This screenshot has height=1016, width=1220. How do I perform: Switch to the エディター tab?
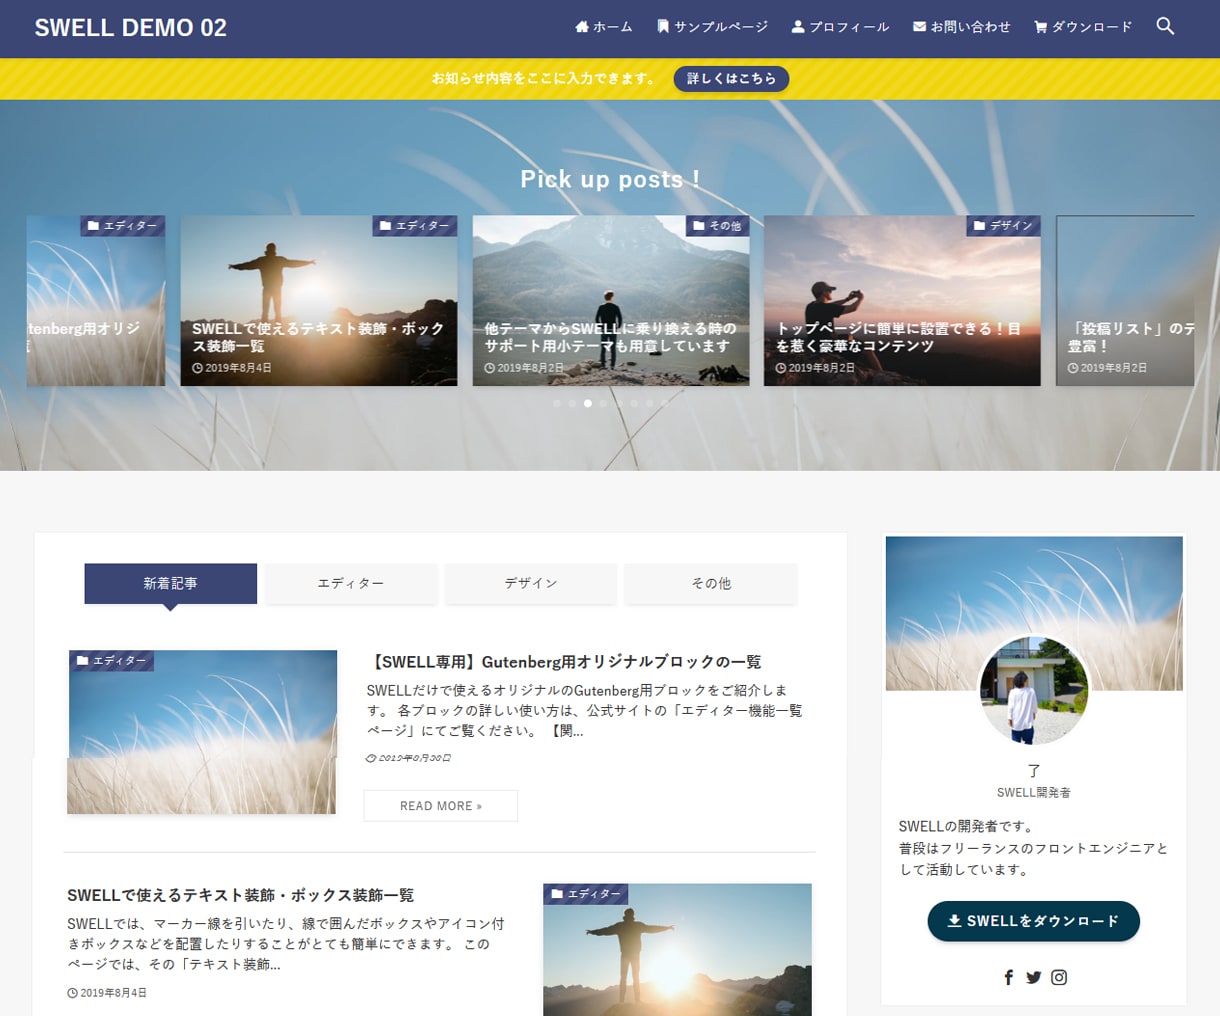pos(351,583)
